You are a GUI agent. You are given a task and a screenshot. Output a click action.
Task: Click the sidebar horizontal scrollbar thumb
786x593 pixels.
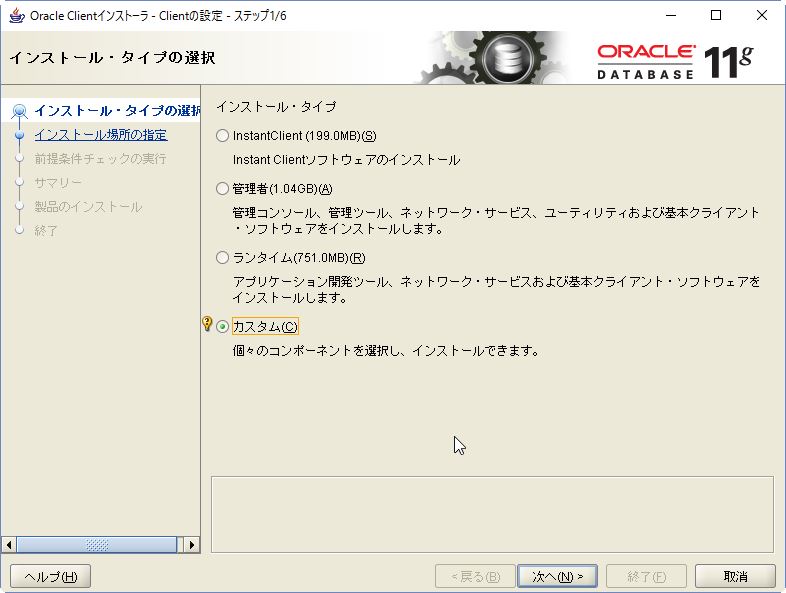pos(97,545)
